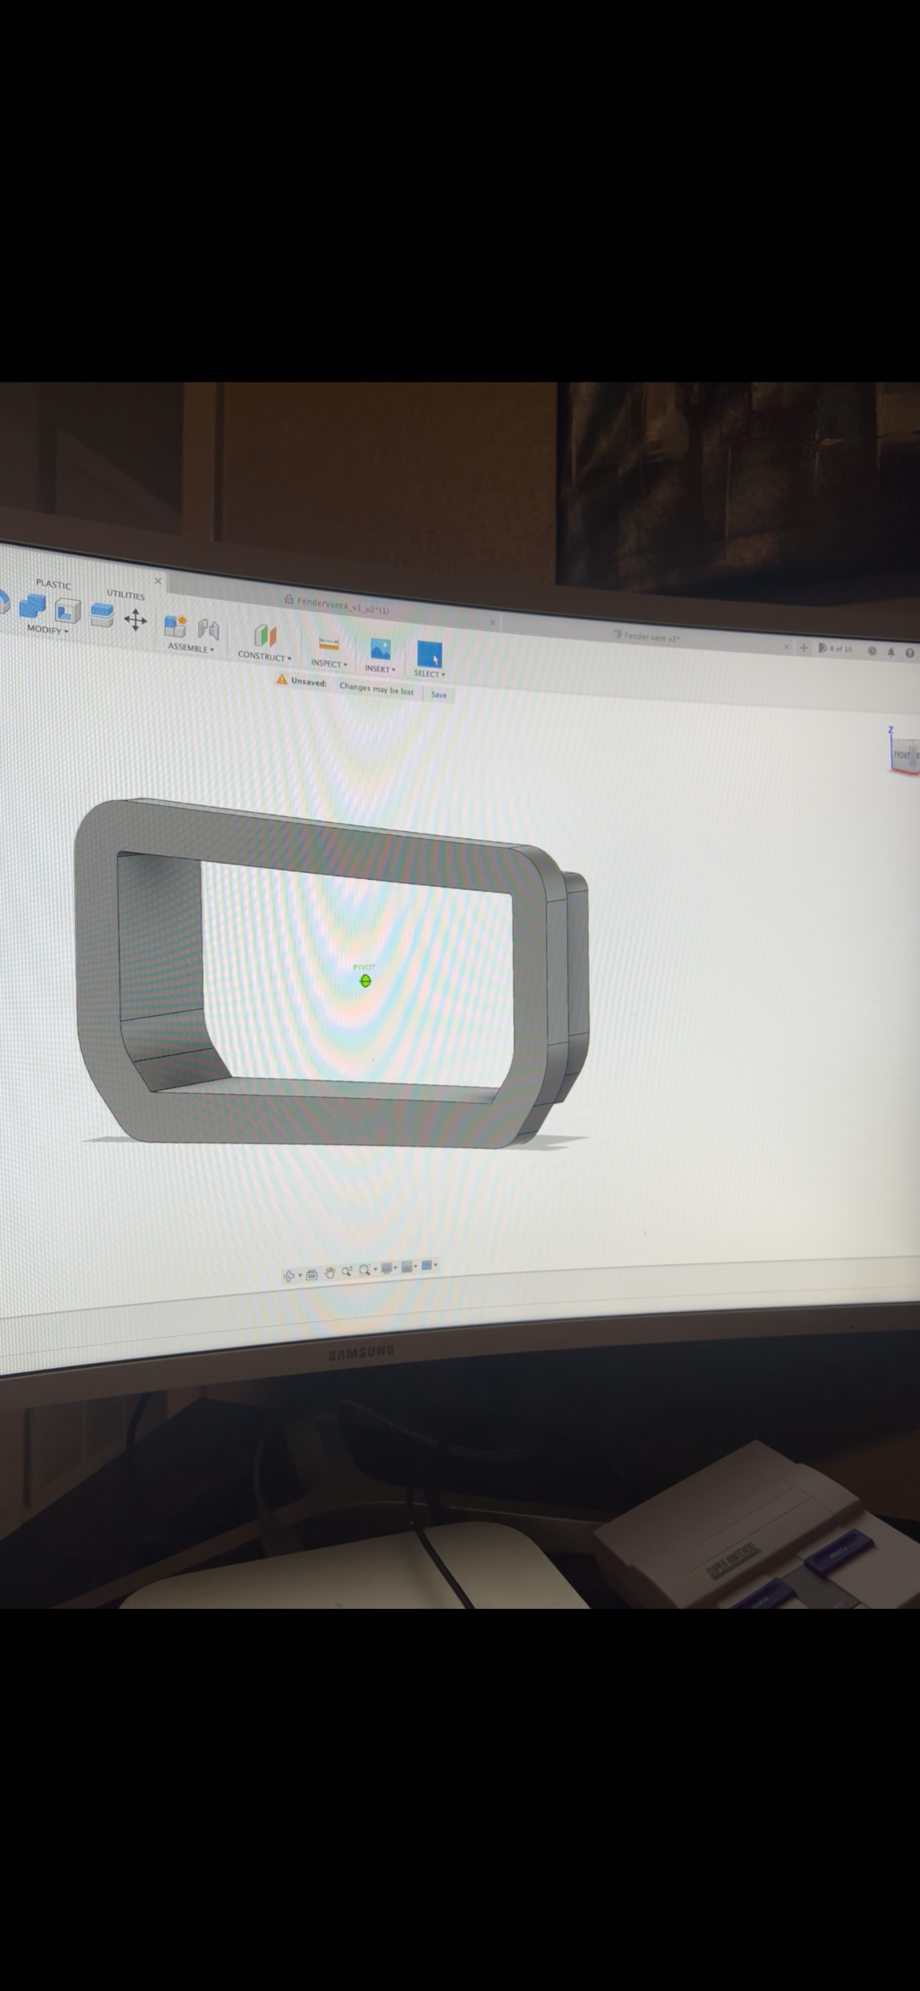Expand the MODIFY dropdown menu
The height and width of the screenshot is (1991, 920).
tap(47, 630)
